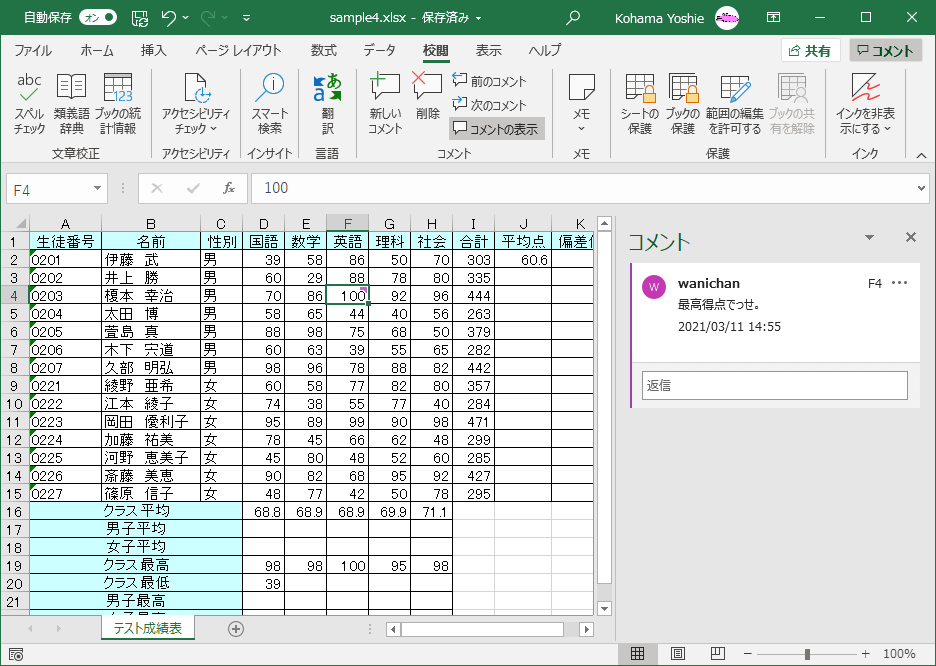Viewport: 936px width, 666px height.
Task: Click the 返信 reply input field
Action: point(775,385)
